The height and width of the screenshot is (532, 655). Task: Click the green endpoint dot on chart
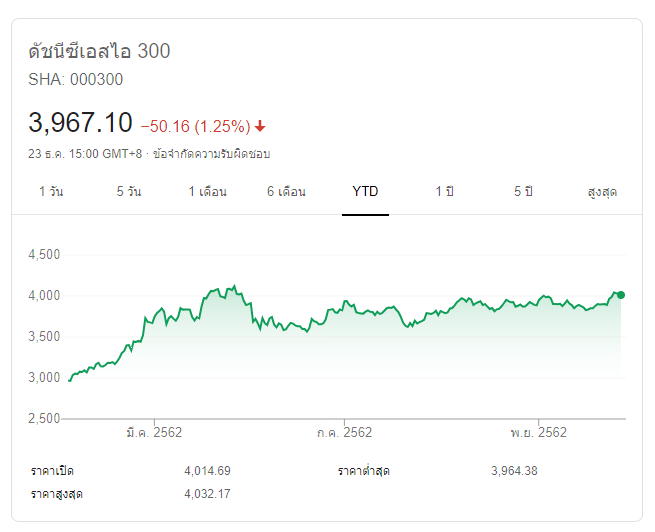(621, 294)
